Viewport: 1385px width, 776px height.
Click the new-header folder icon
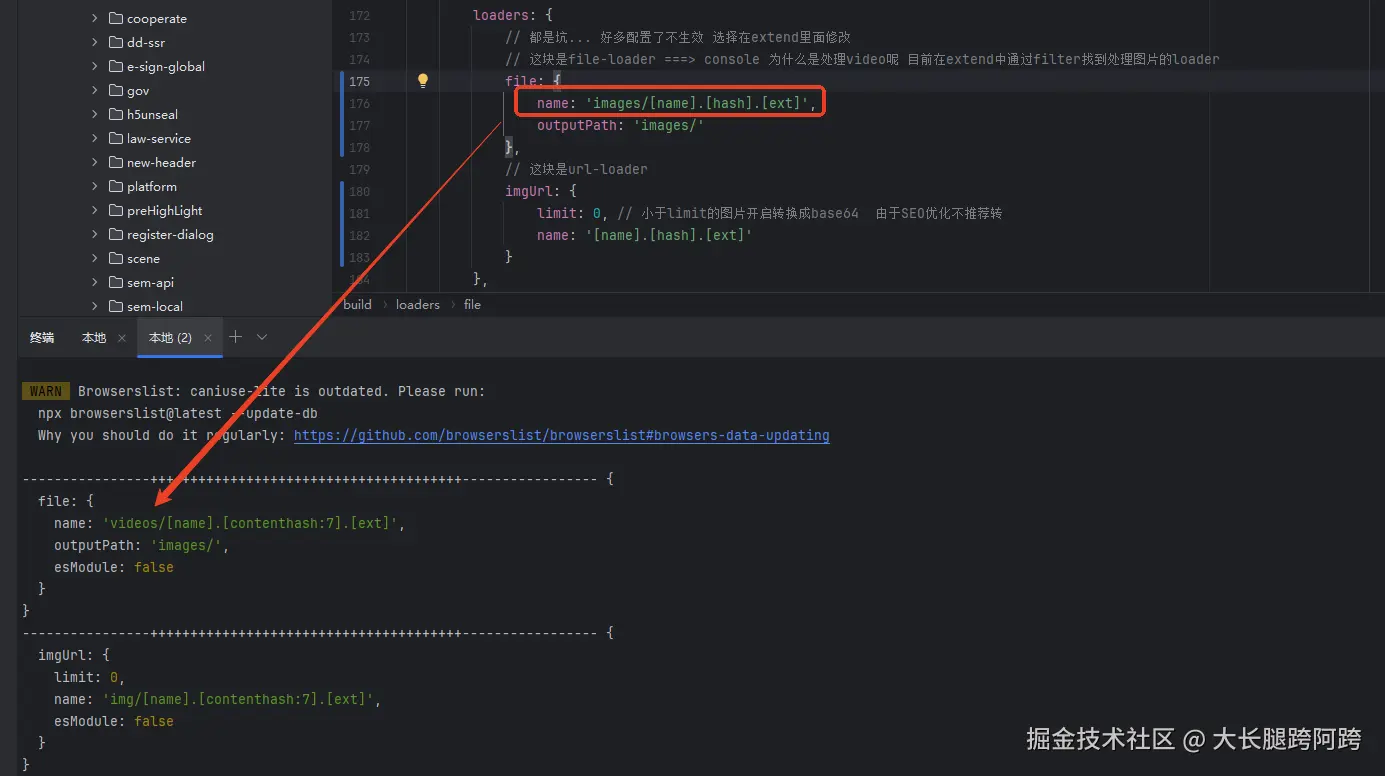[115, 162]
